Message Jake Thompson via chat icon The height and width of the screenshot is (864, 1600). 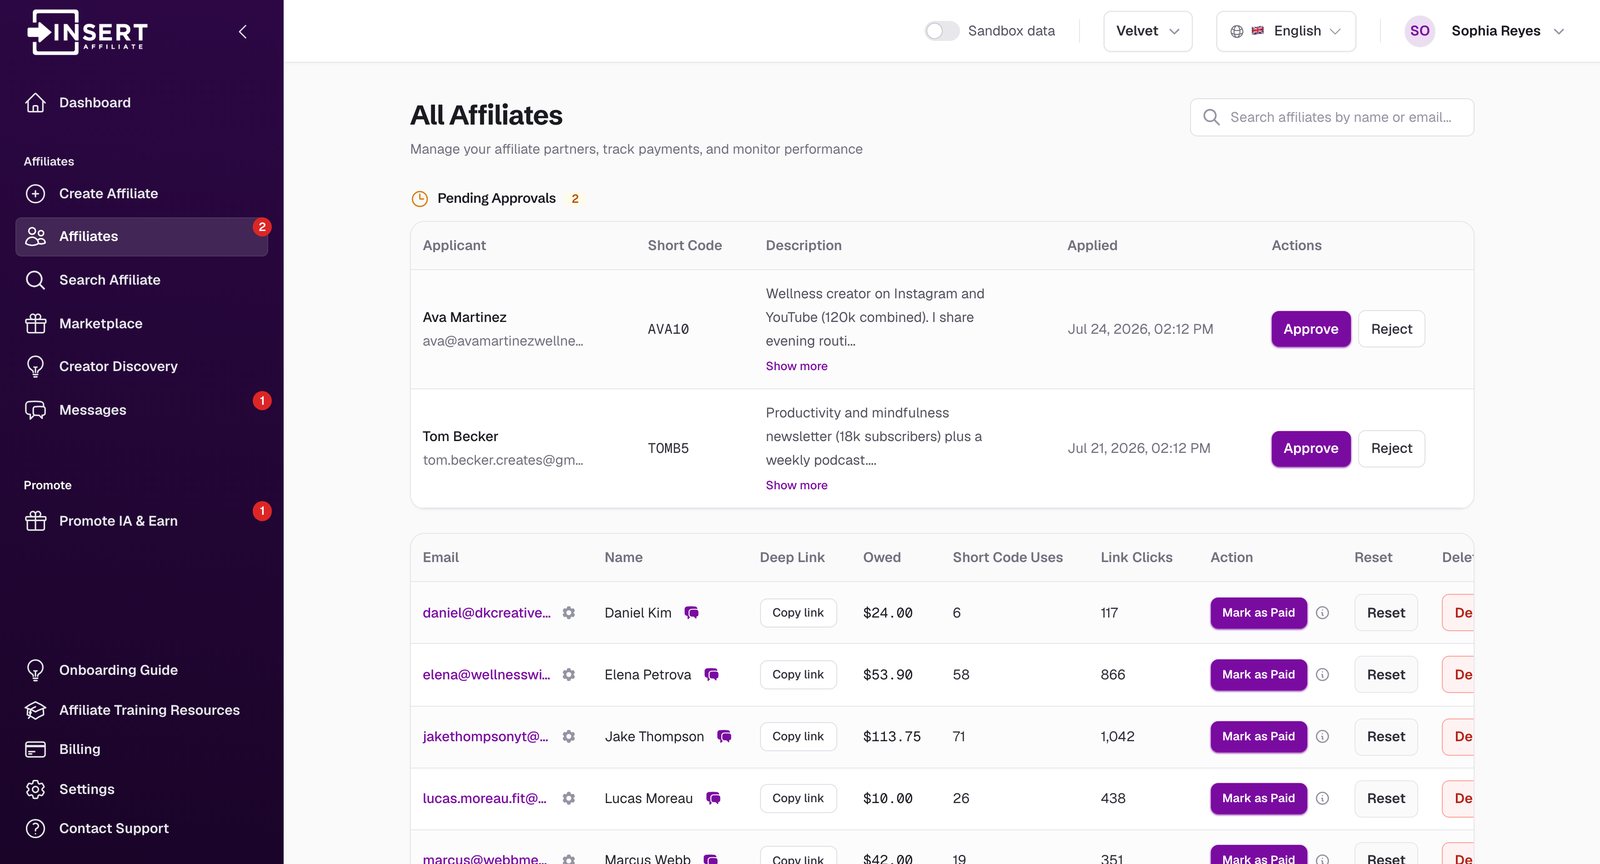(724, 737)
